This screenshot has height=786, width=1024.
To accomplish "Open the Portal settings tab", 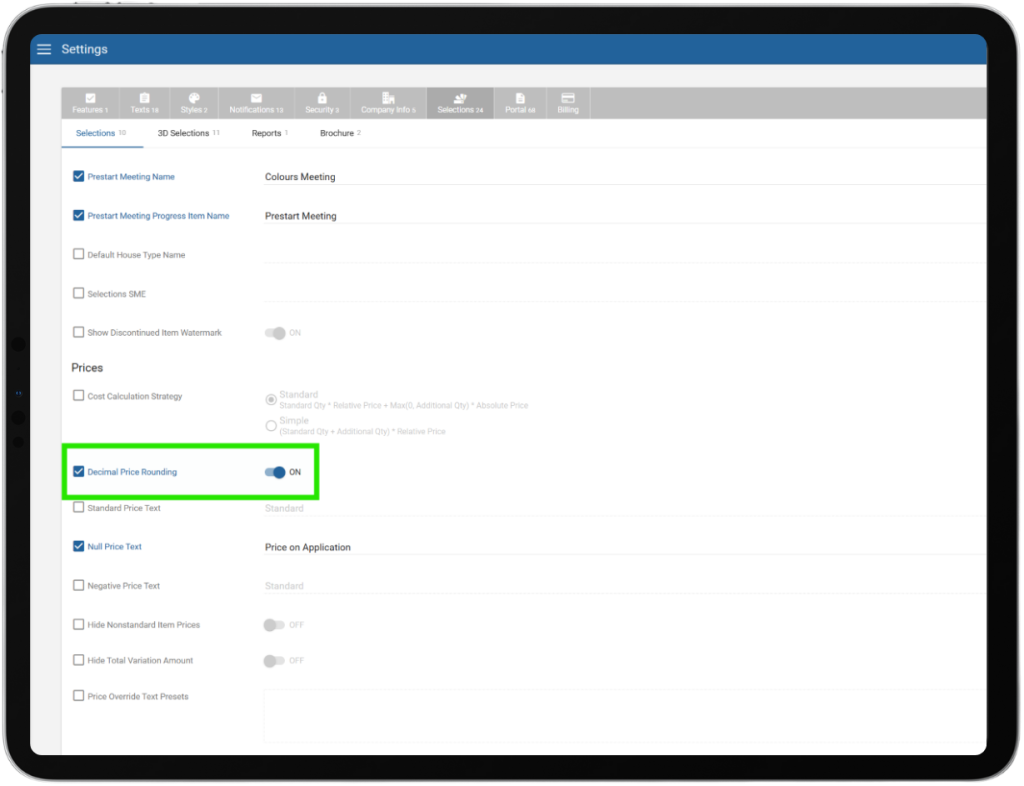I will (520, 103).
